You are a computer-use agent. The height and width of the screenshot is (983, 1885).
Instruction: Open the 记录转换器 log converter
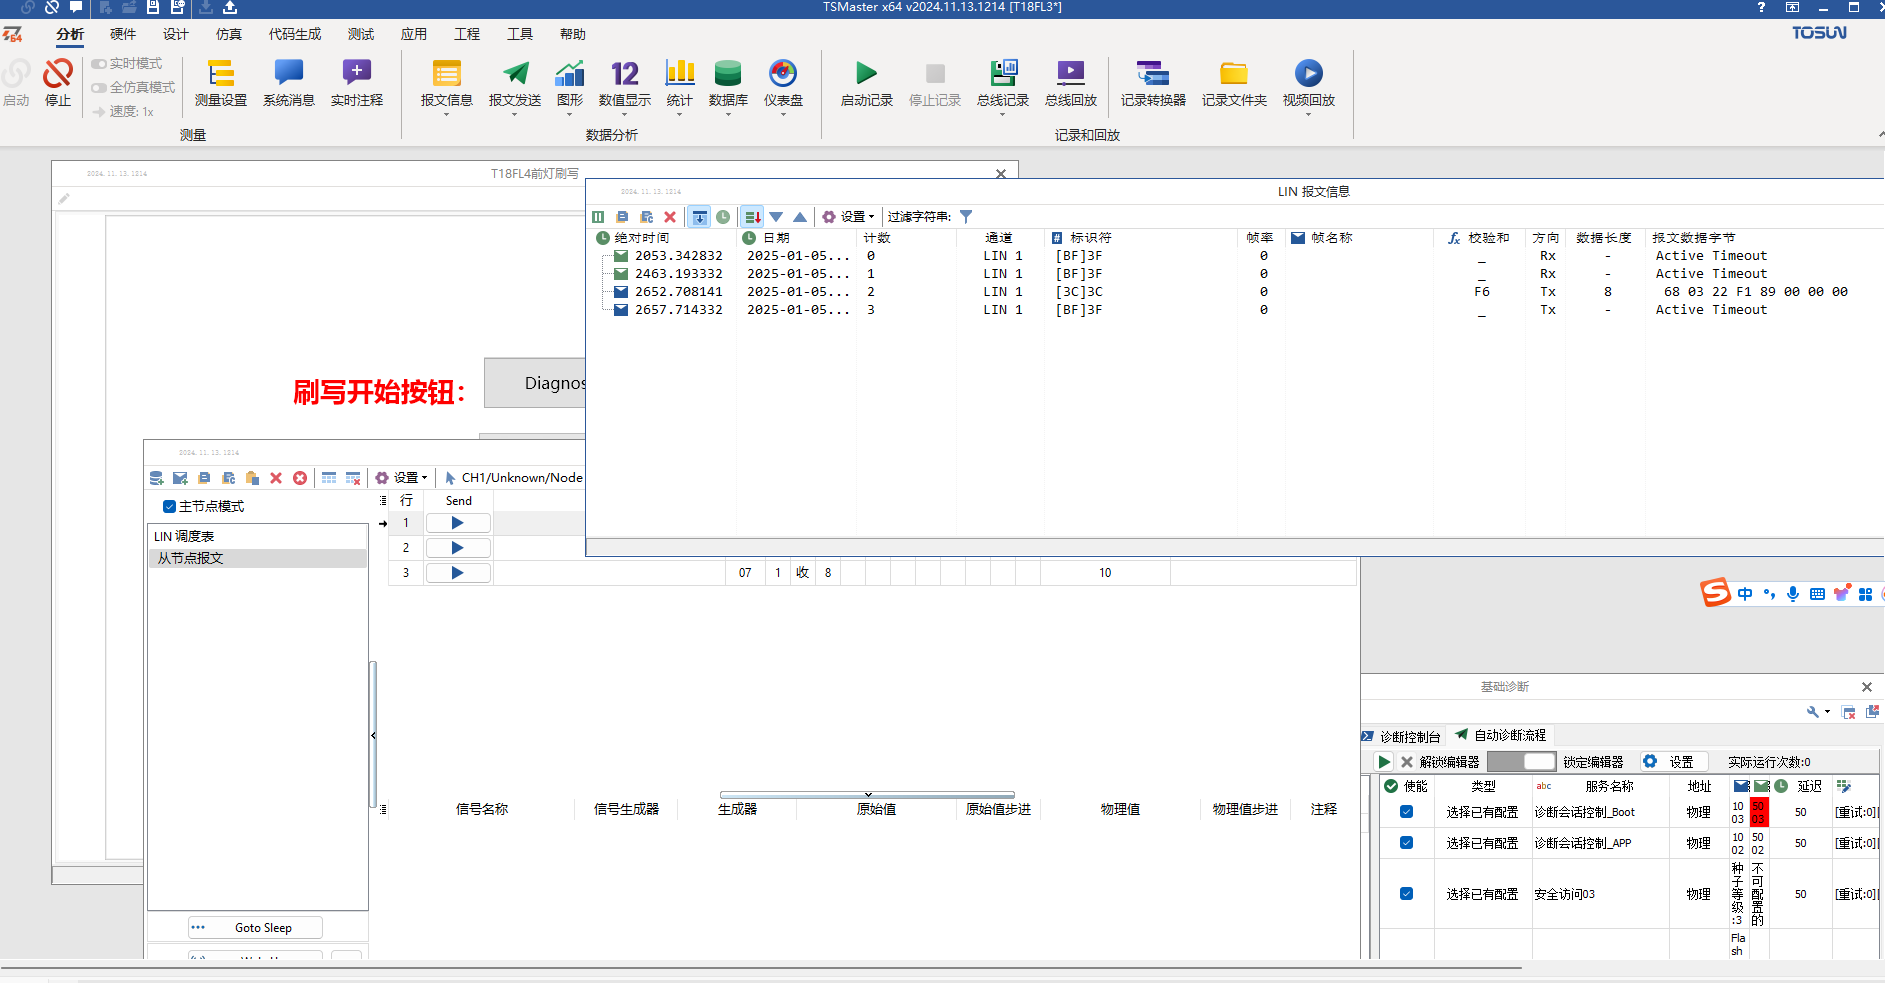(x=1152, y=82)
